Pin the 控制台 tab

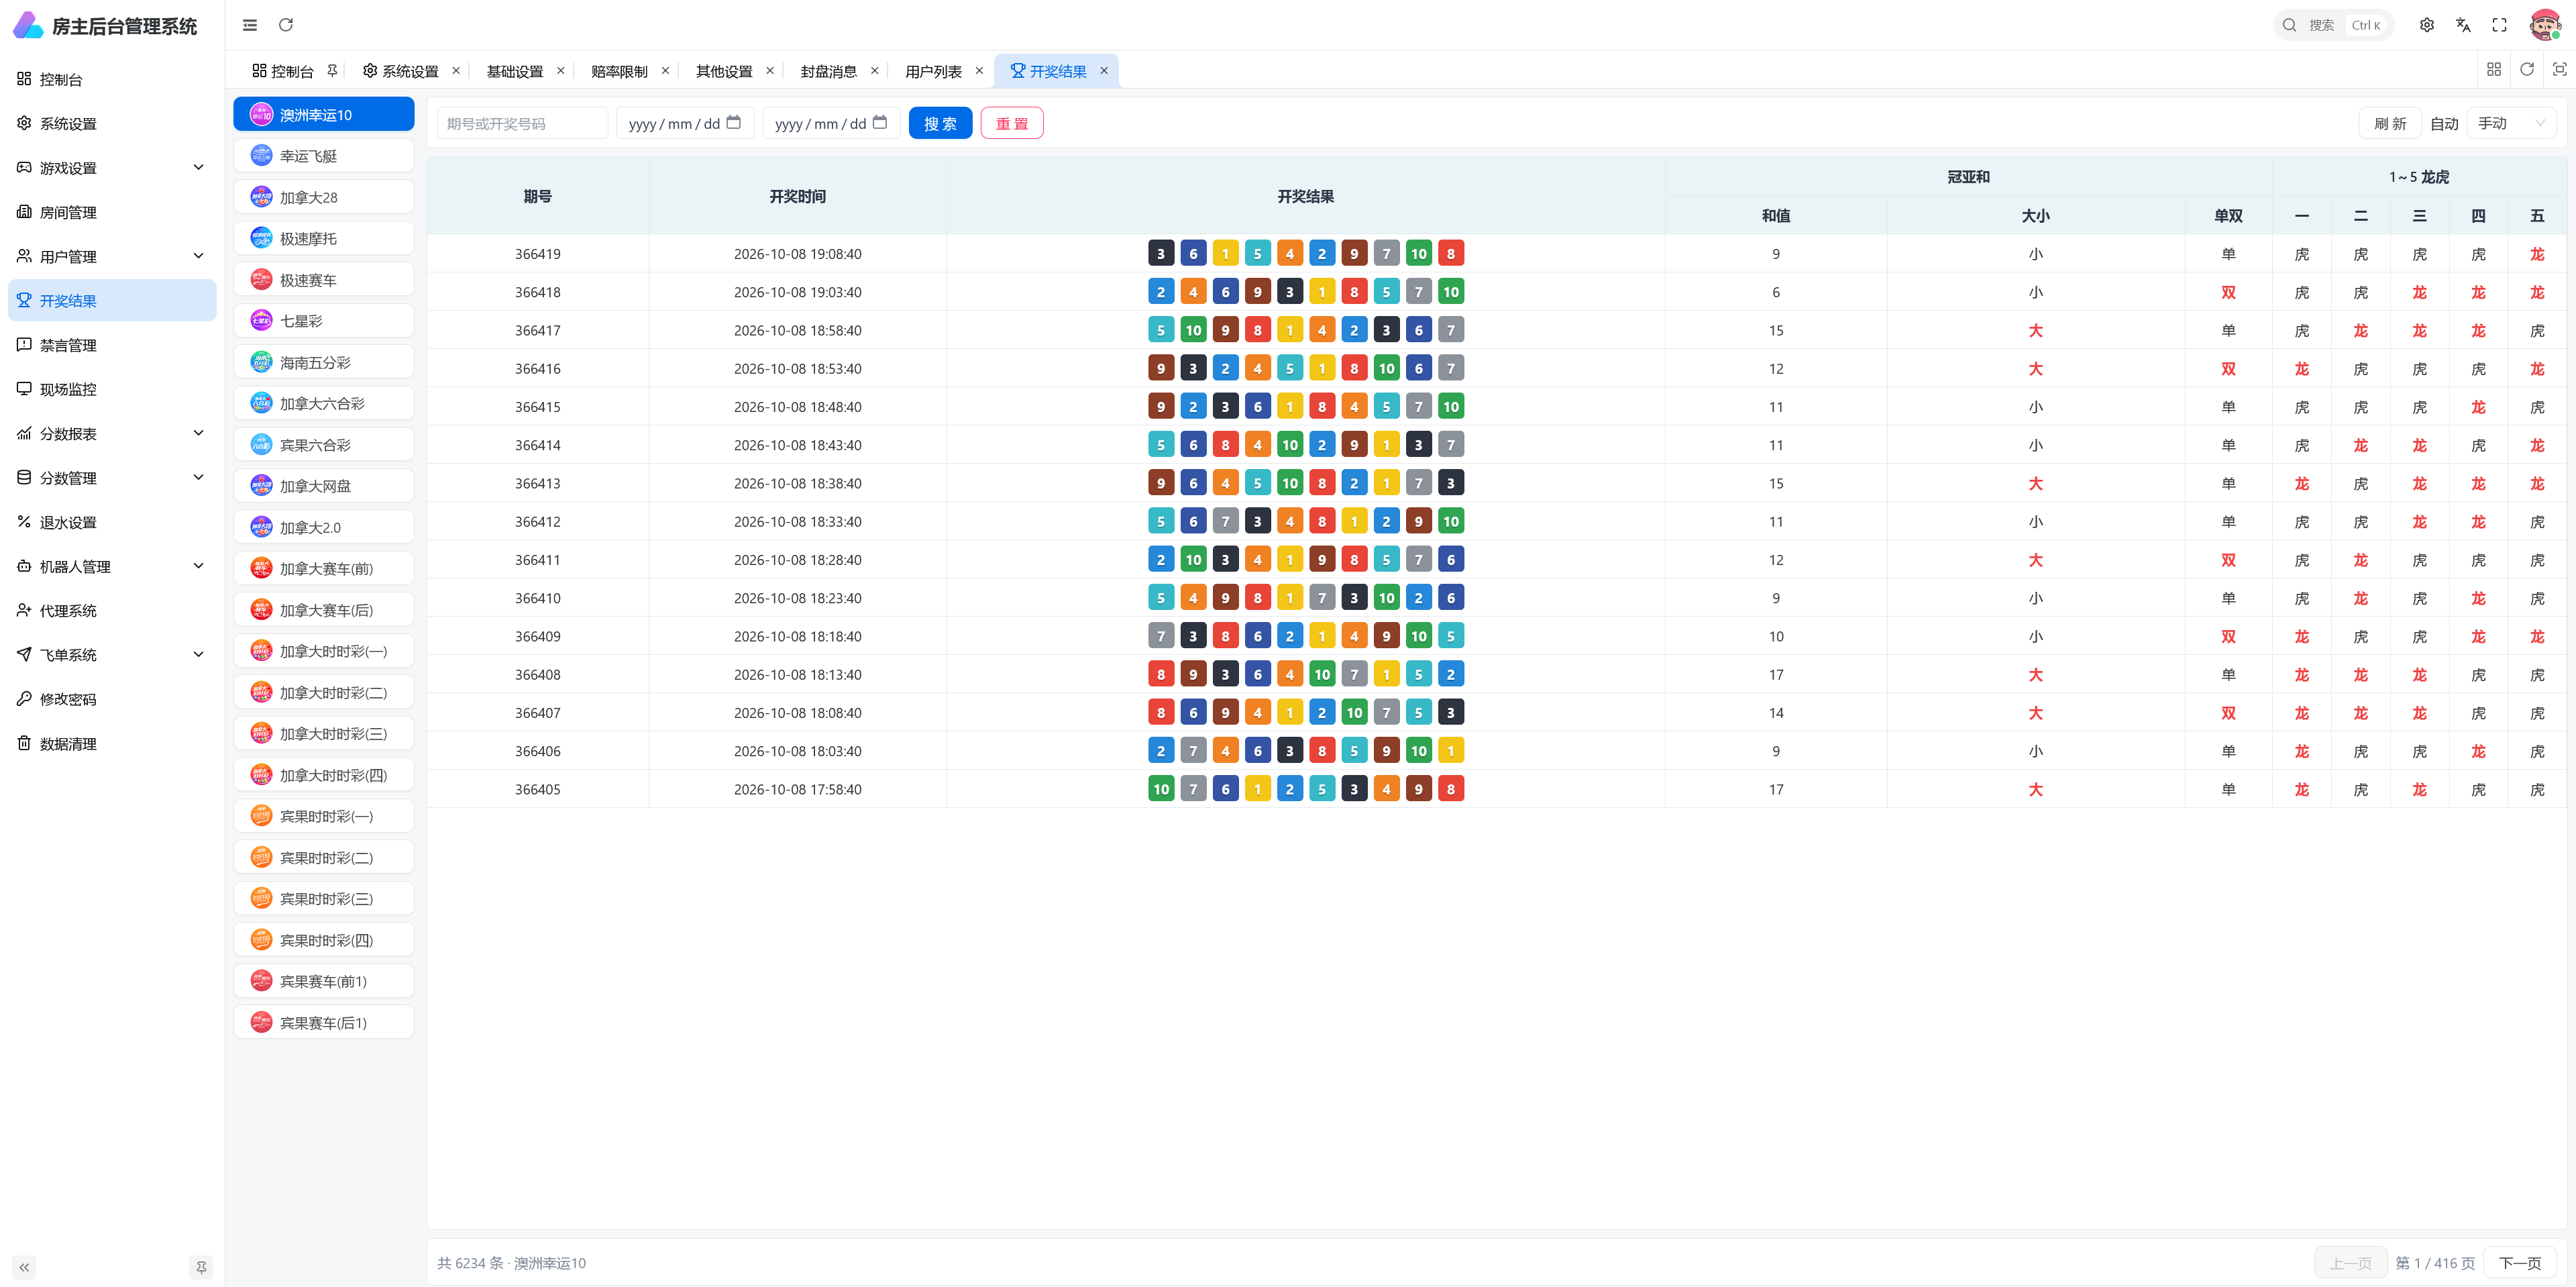coord(332,71)
